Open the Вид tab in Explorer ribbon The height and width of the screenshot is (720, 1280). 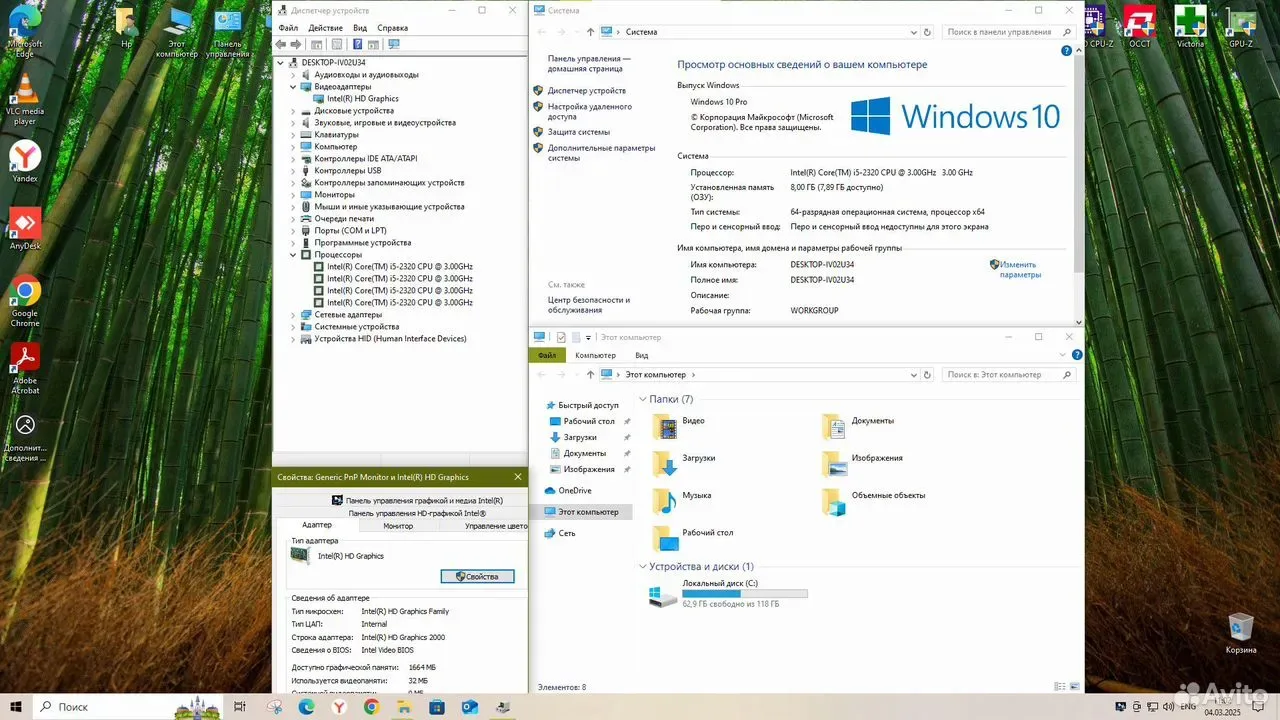[642, 355]
